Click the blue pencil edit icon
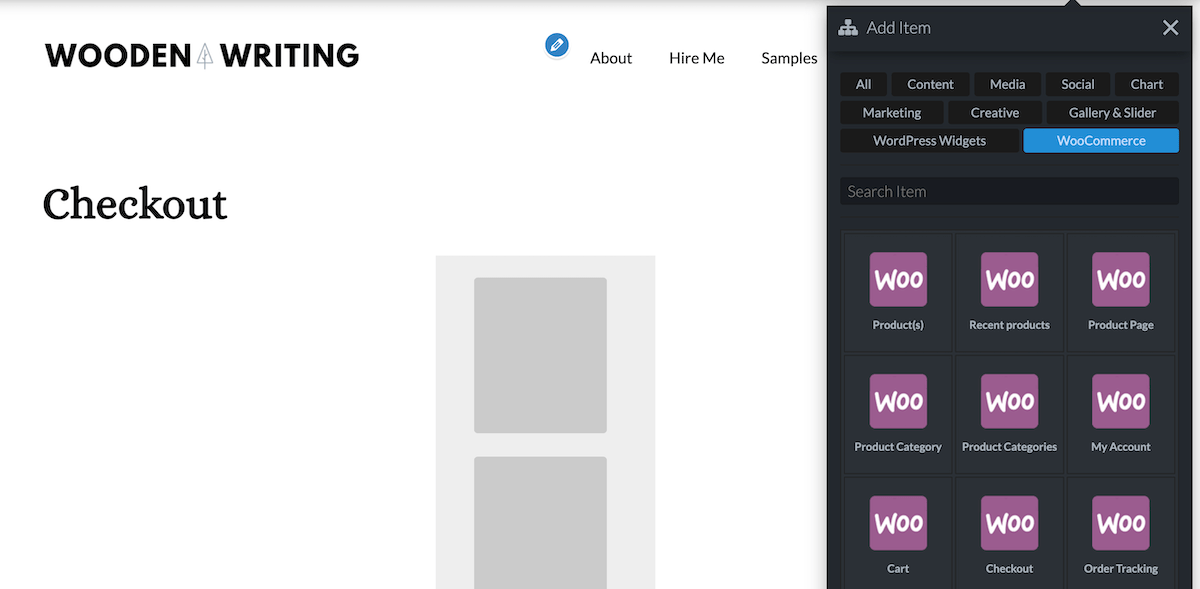 (x=557, y=45)
